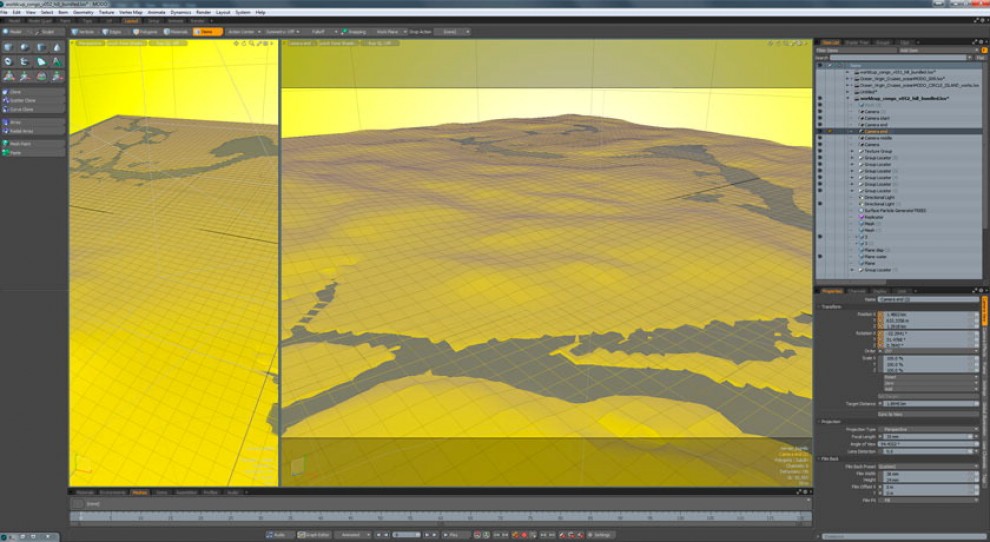Choose the Torus primitive icon
The image size is (990, 542).
8,62
